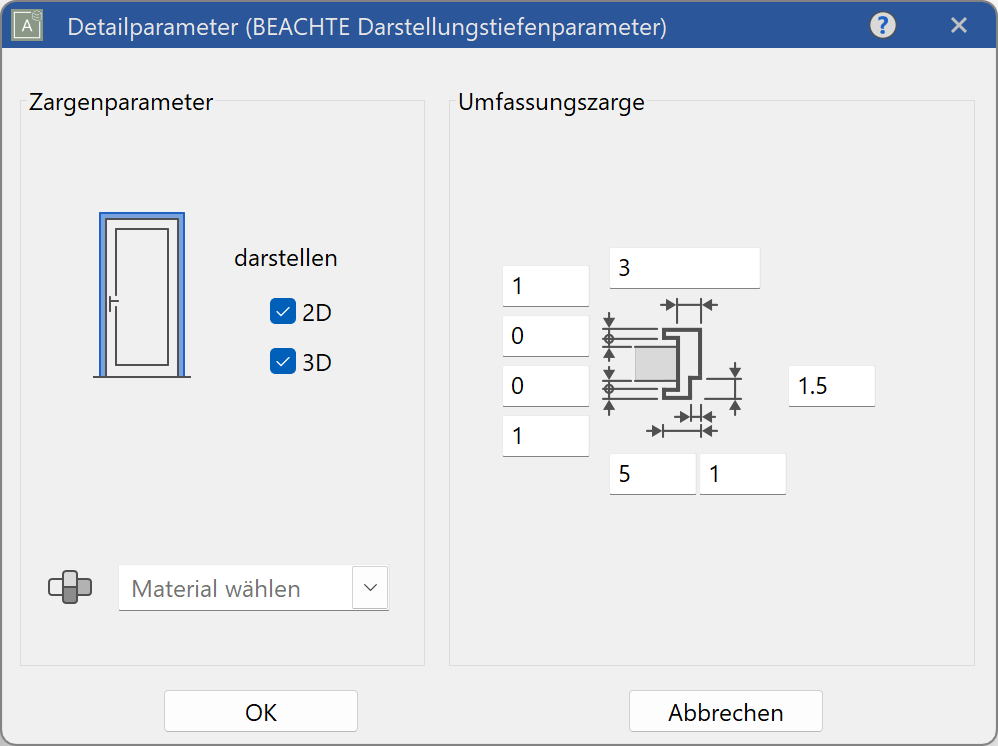The width and height of the screenshot is (998, 746).
Task: Open the Material wählen dropdown
Action: (253, 588)
